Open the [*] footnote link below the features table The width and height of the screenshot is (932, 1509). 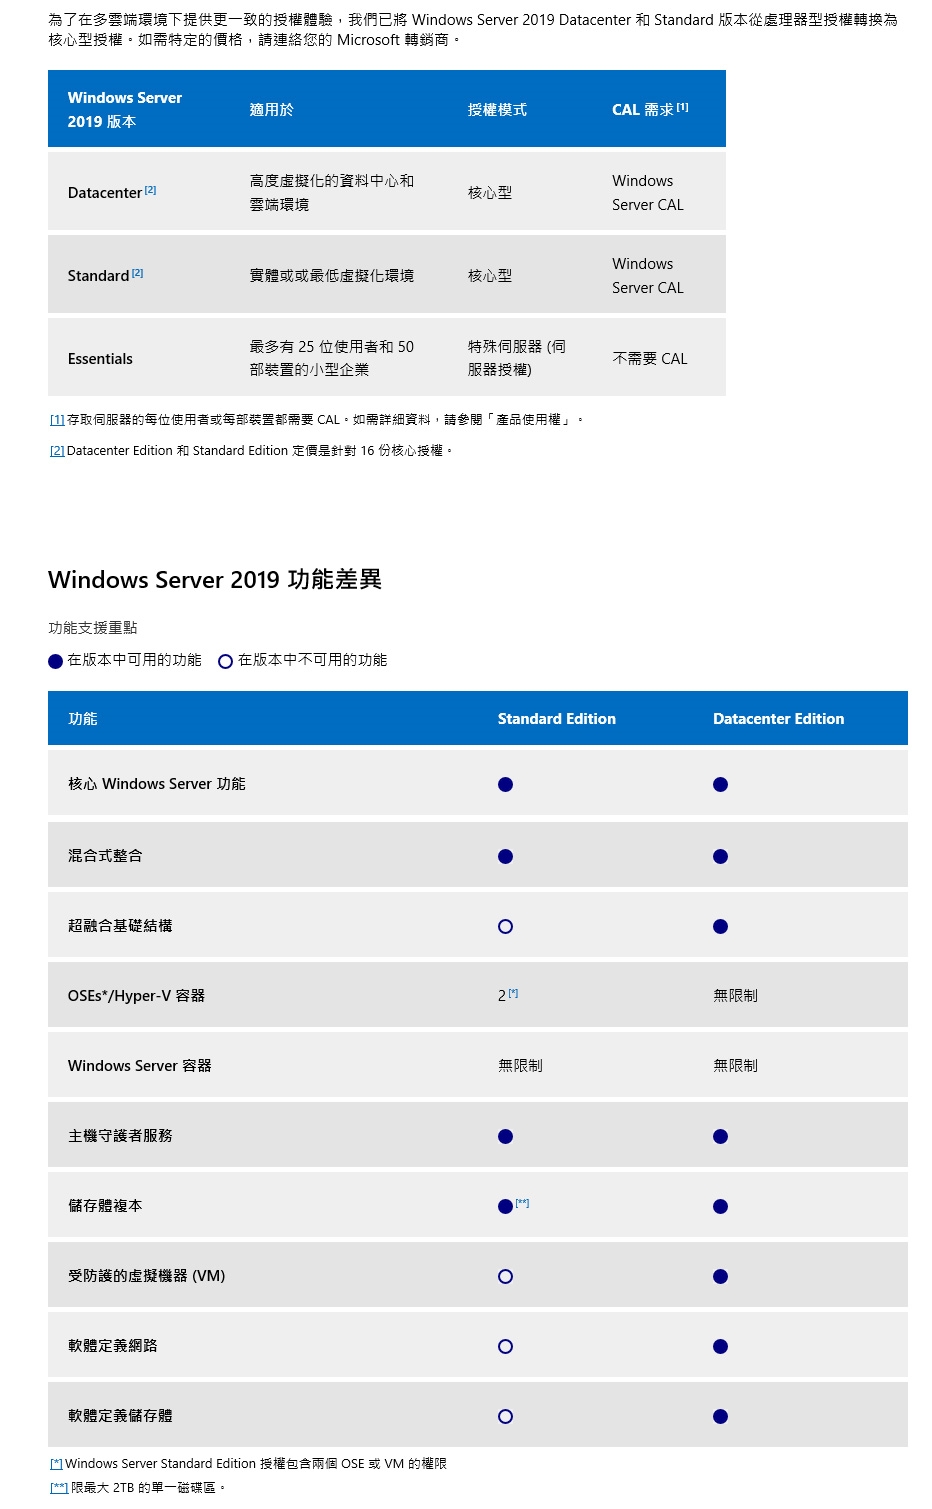pos(56,1464)
